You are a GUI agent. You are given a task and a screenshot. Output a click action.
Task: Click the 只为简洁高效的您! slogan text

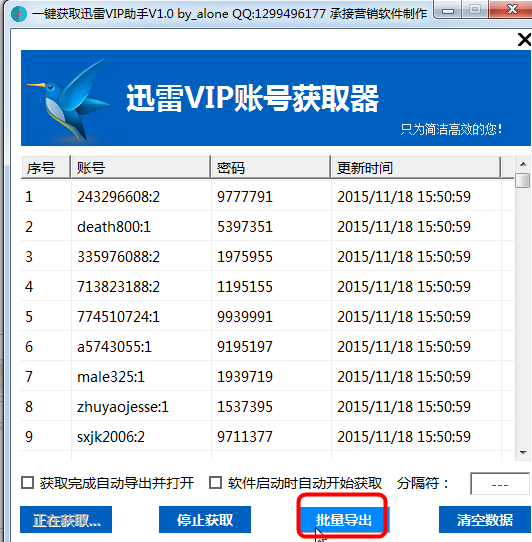point(451,129)
